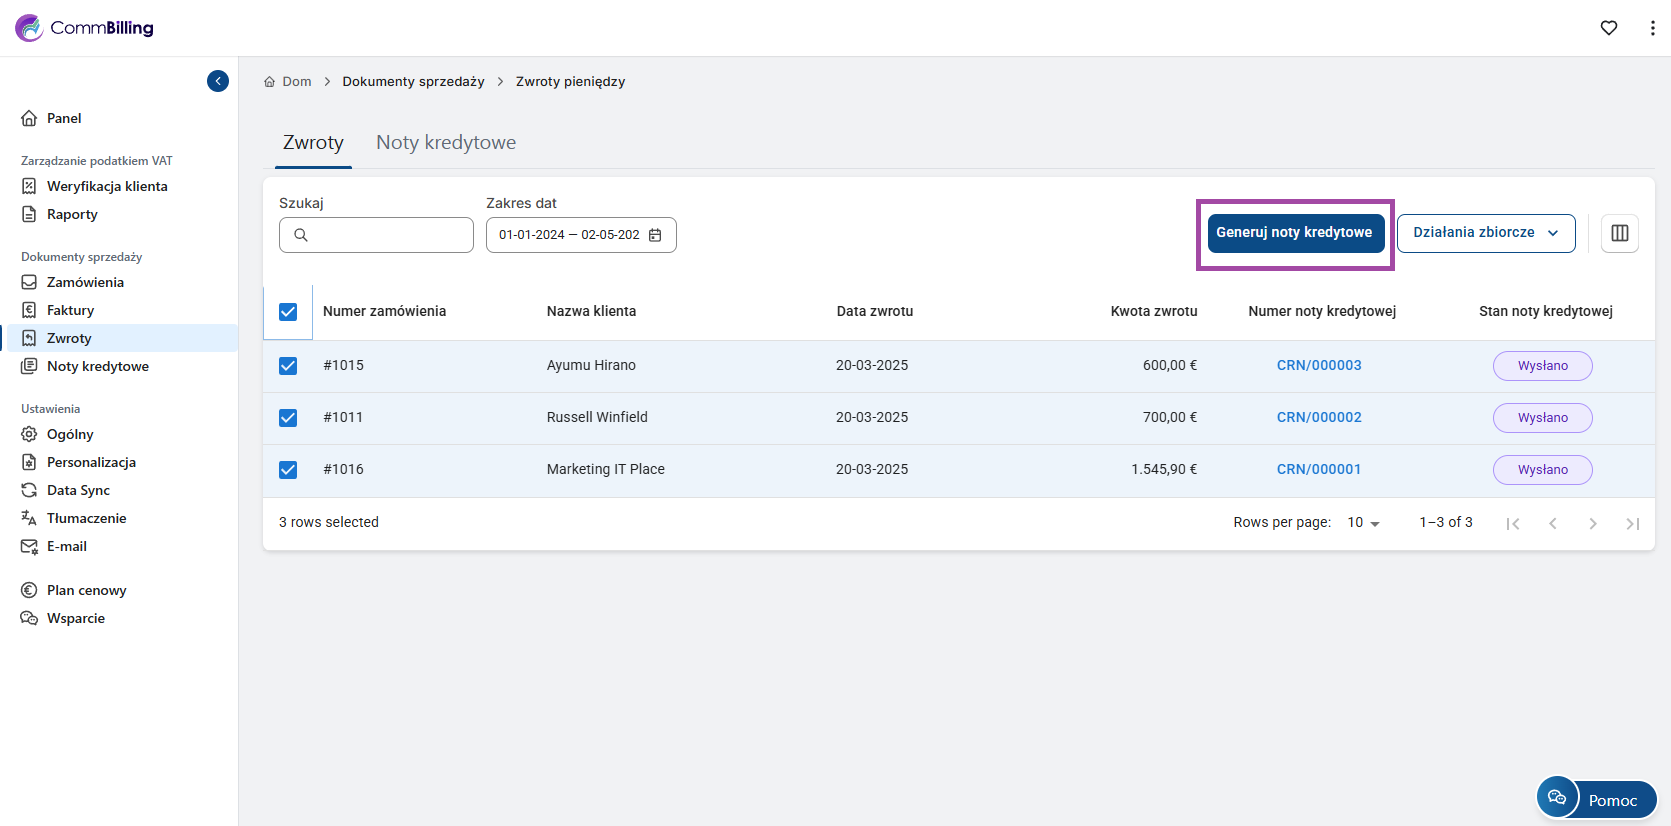Open the Pomoc chat widget

coord(1596,799)
